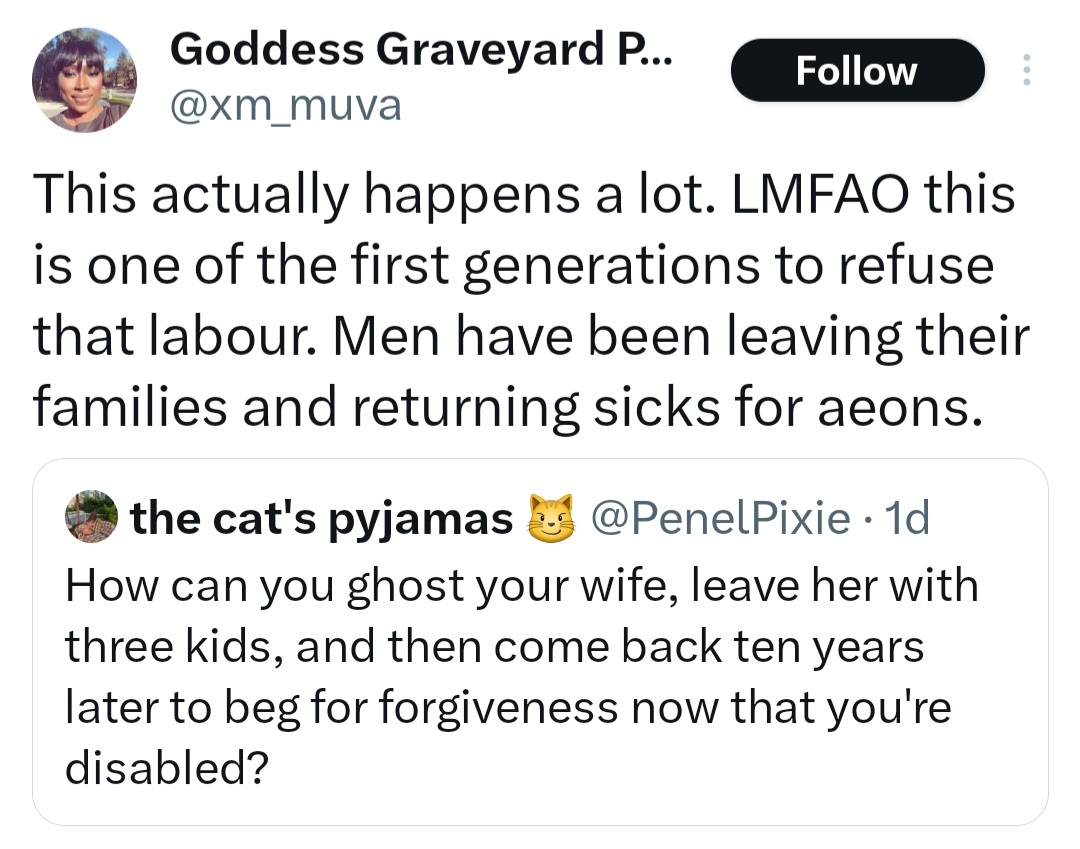This screenshot has width=1080, height=849.
Task: Click the Goddess Graveyard P... display name
Action: (x=421, y=49)
